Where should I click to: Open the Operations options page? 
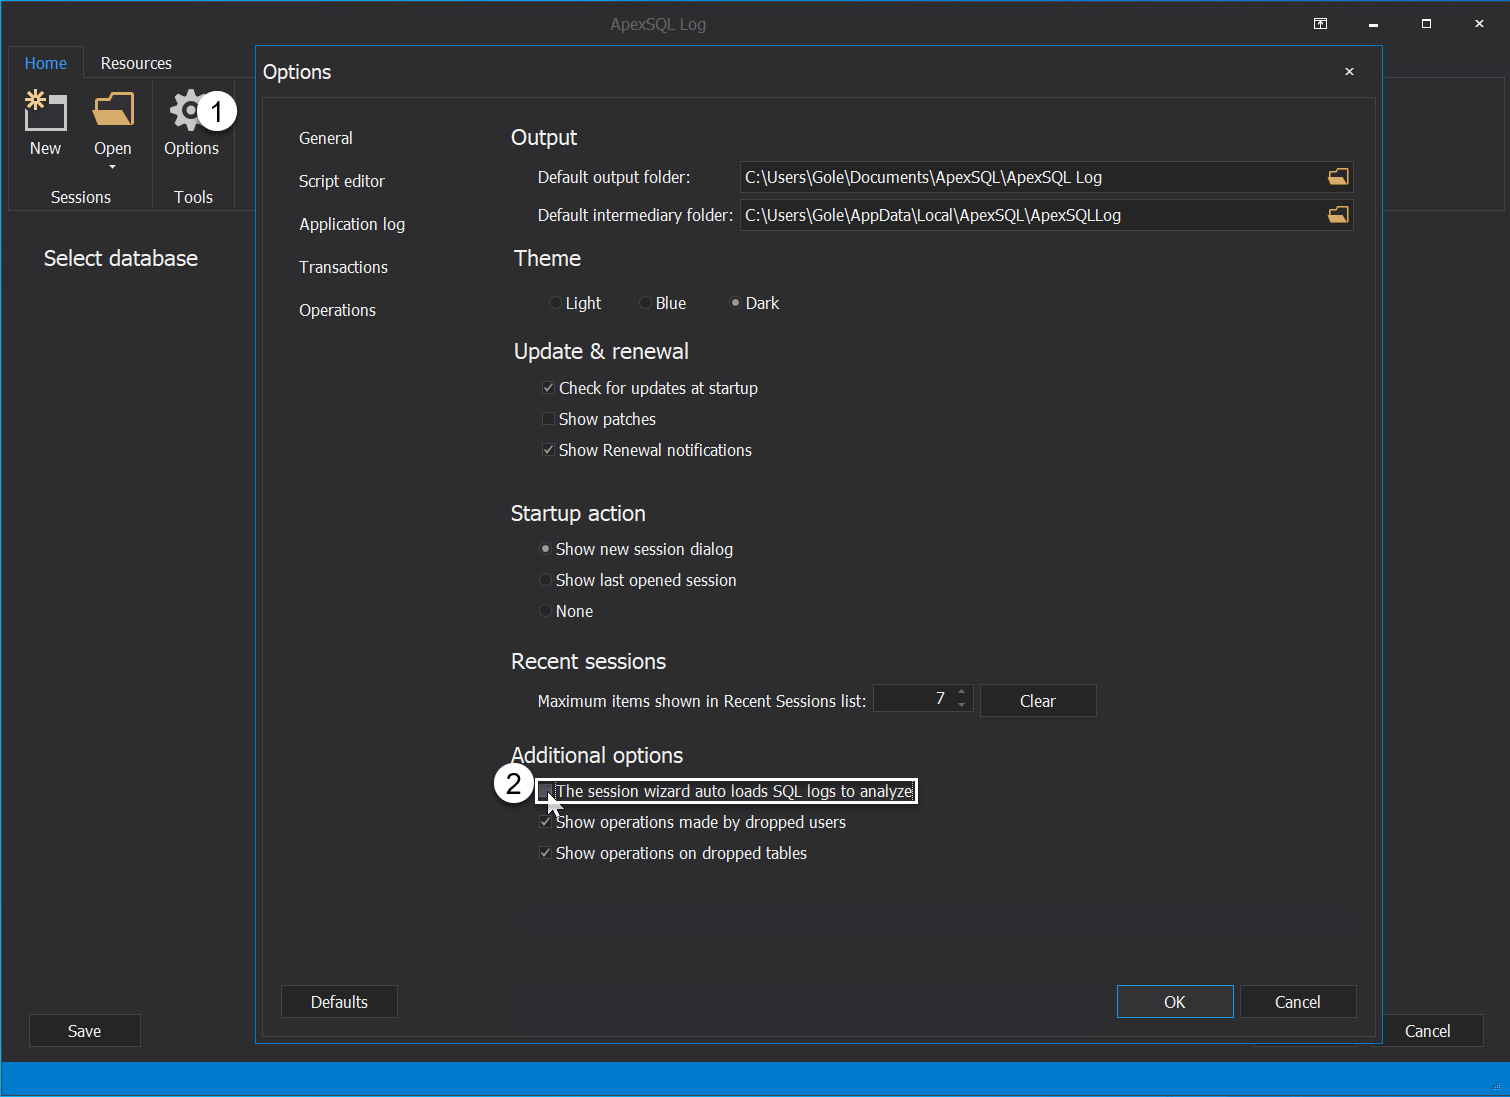pos(337,310)
